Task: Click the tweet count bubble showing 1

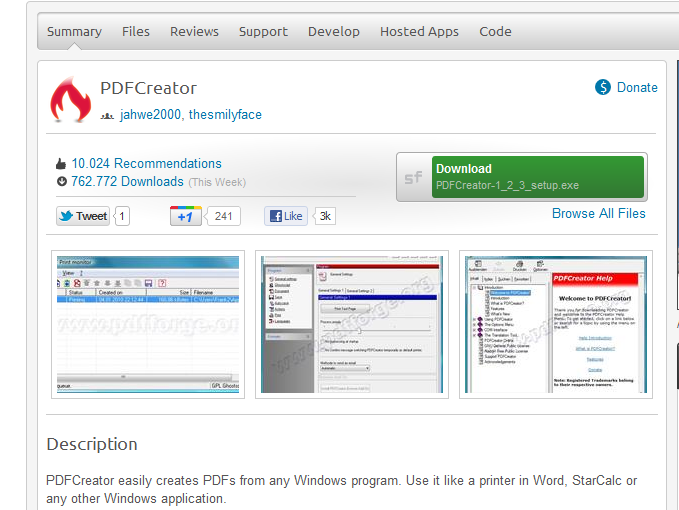Action: coord(122,216)
